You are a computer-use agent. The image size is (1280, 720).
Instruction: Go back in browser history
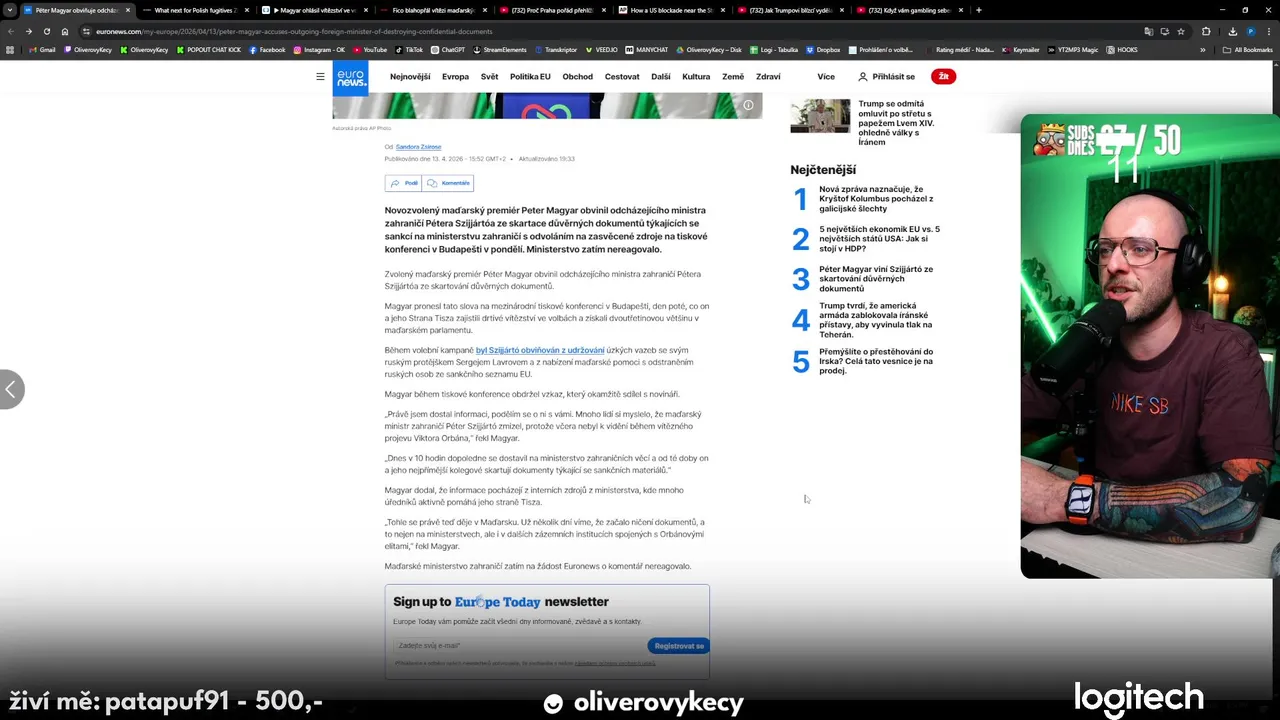coord(12,31)
